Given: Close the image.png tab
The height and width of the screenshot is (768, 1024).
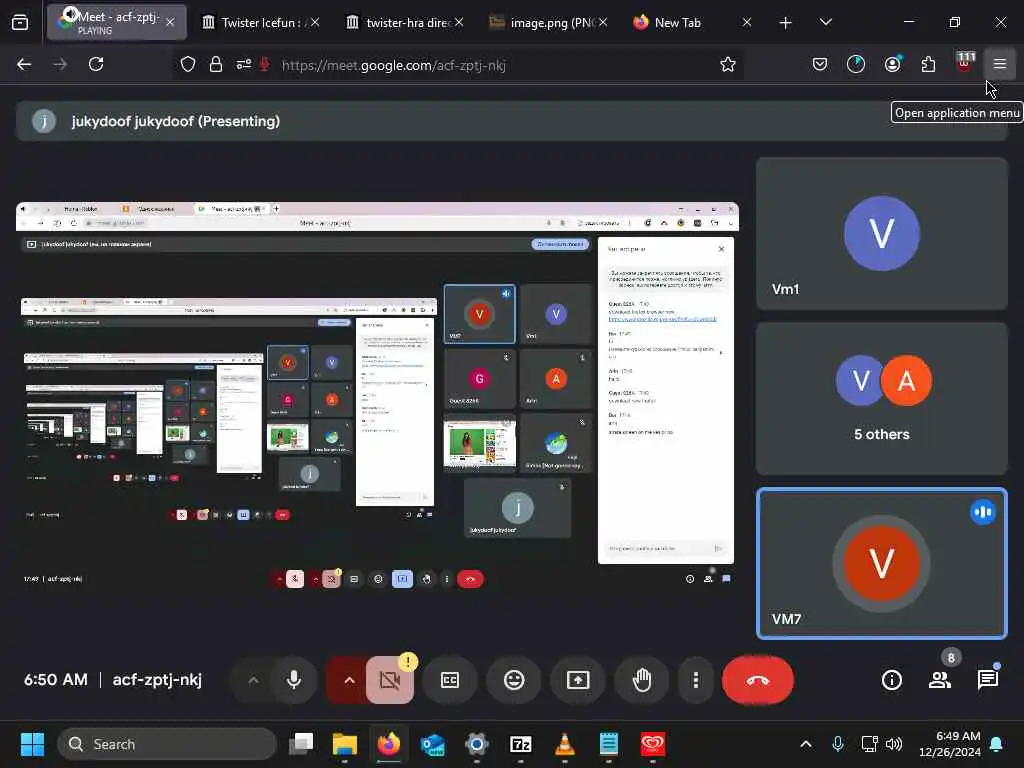Looking at the screenshot, I should pos(603,22).
